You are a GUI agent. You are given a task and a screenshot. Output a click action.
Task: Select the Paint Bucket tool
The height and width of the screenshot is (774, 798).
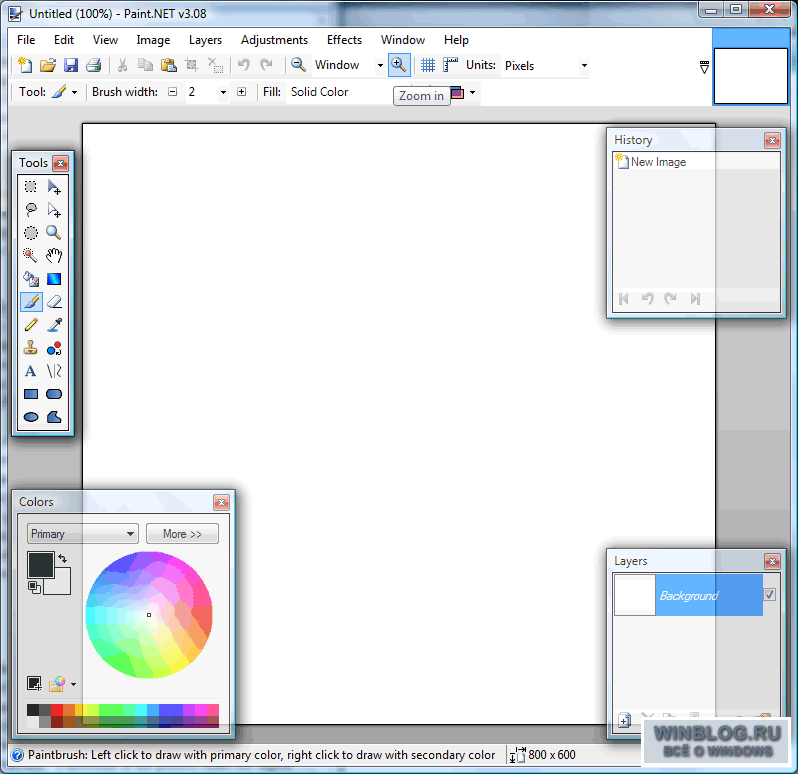[x=31, y=279]
